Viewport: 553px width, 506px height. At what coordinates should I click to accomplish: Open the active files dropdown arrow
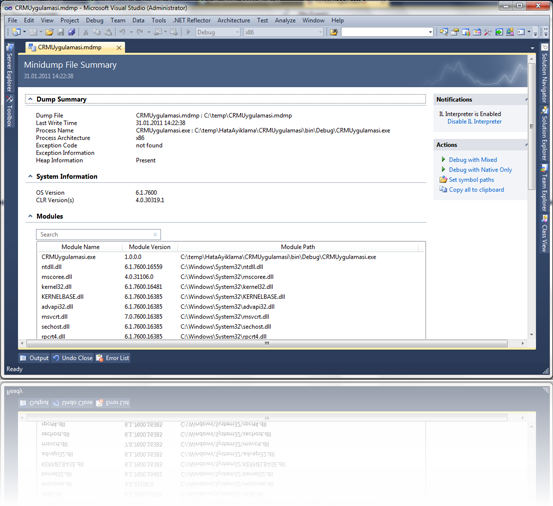pyautogui.click(x=532, y=48)
